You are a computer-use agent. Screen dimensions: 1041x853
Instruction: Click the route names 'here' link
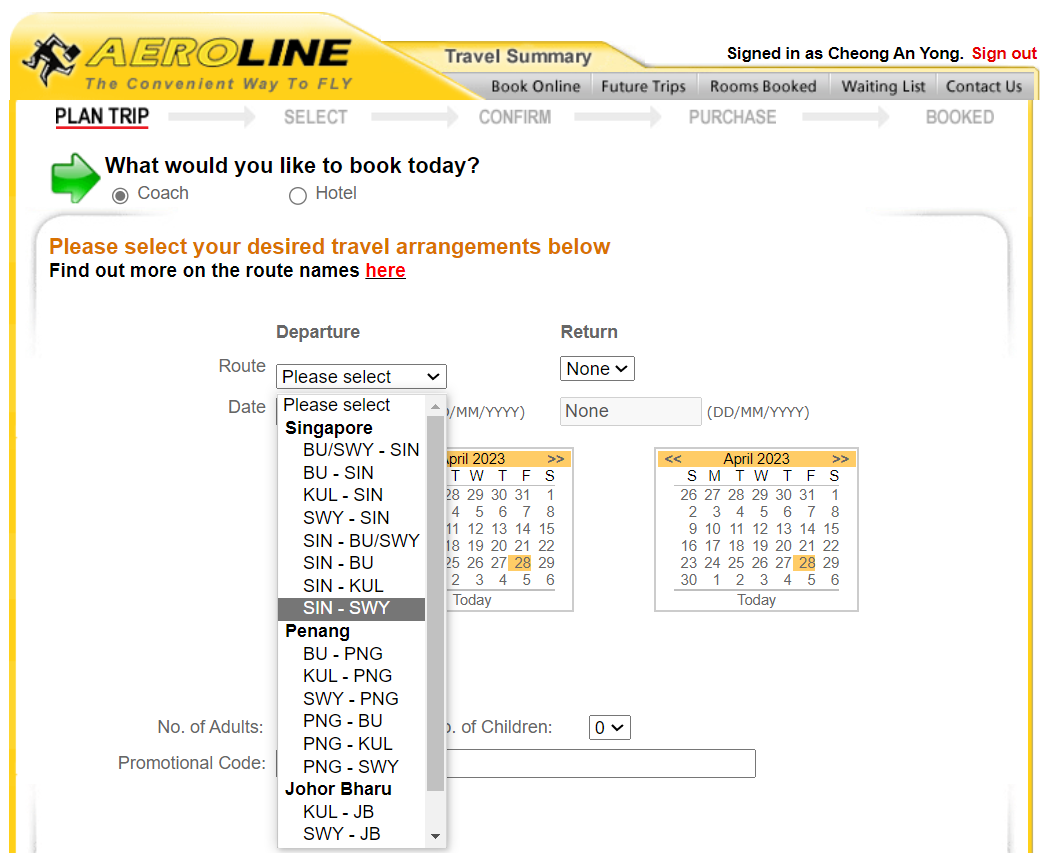click(x=385, y=271)
